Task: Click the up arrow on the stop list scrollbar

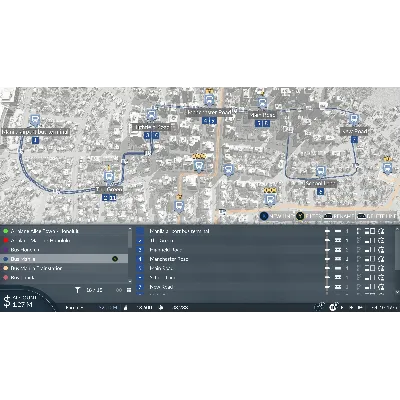Action: click(397, 229)
